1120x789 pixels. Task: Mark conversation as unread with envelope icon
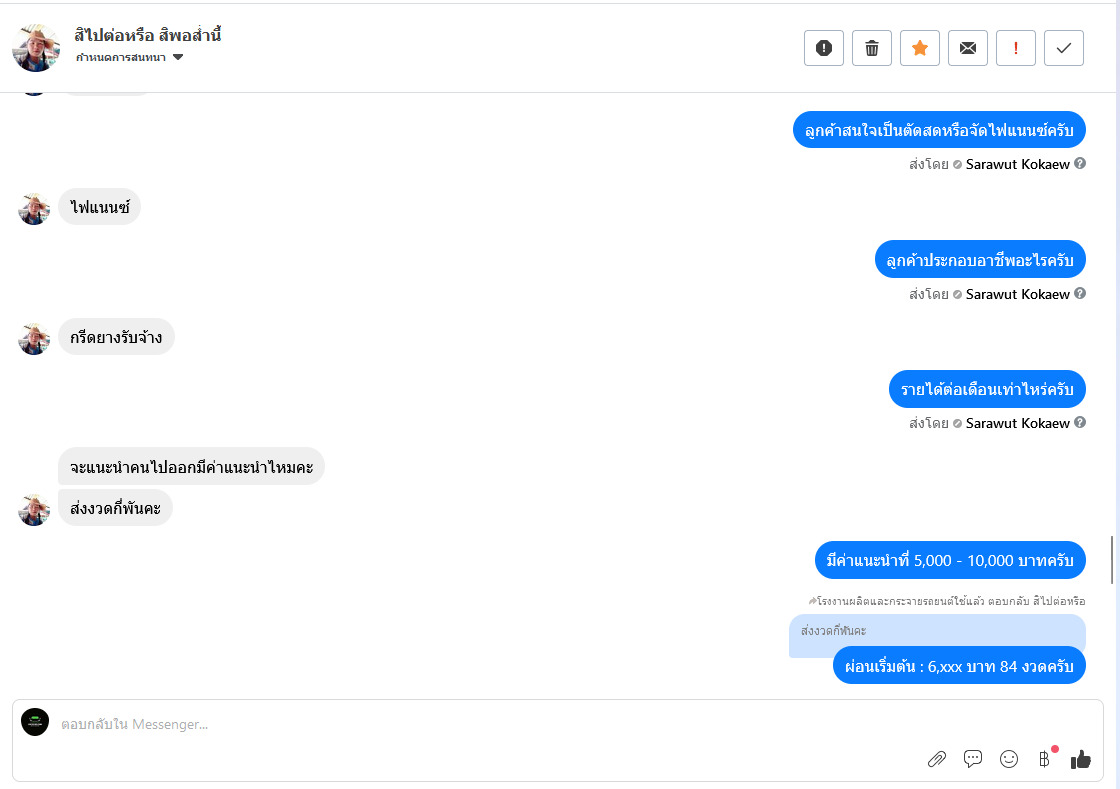968,48
